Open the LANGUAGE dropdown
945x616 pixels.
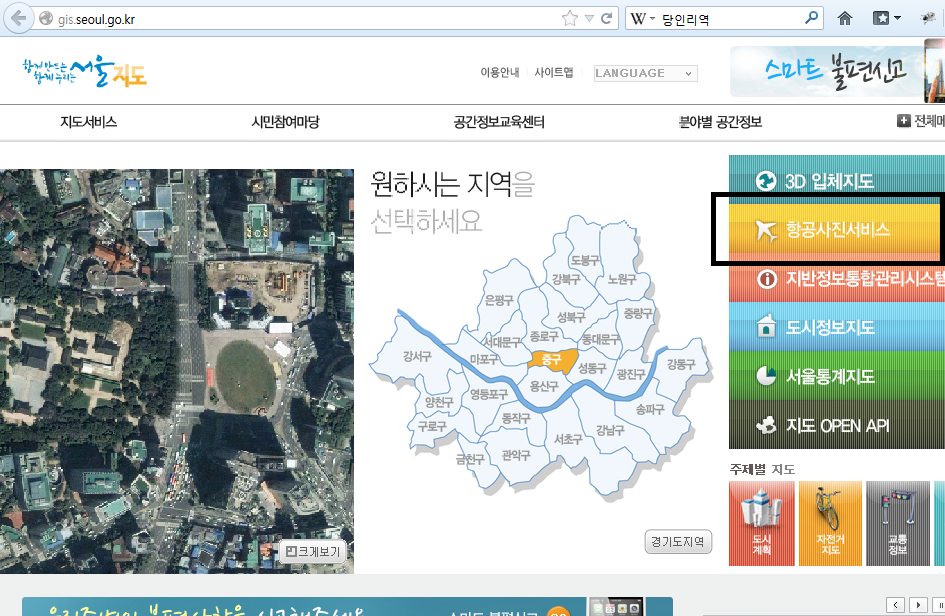pyautogui.click(x=645, y=73)
